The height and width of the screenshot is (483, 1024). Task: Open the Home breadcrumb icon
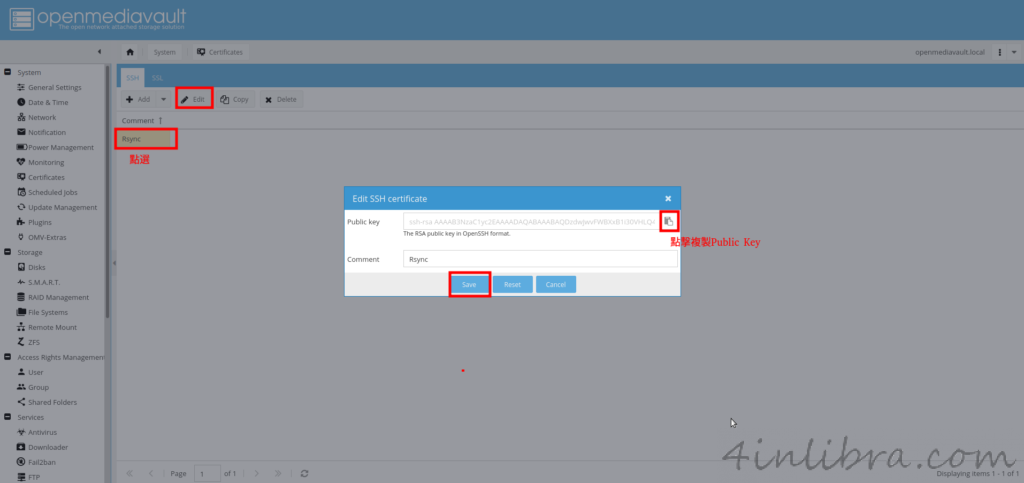point(131,51)
